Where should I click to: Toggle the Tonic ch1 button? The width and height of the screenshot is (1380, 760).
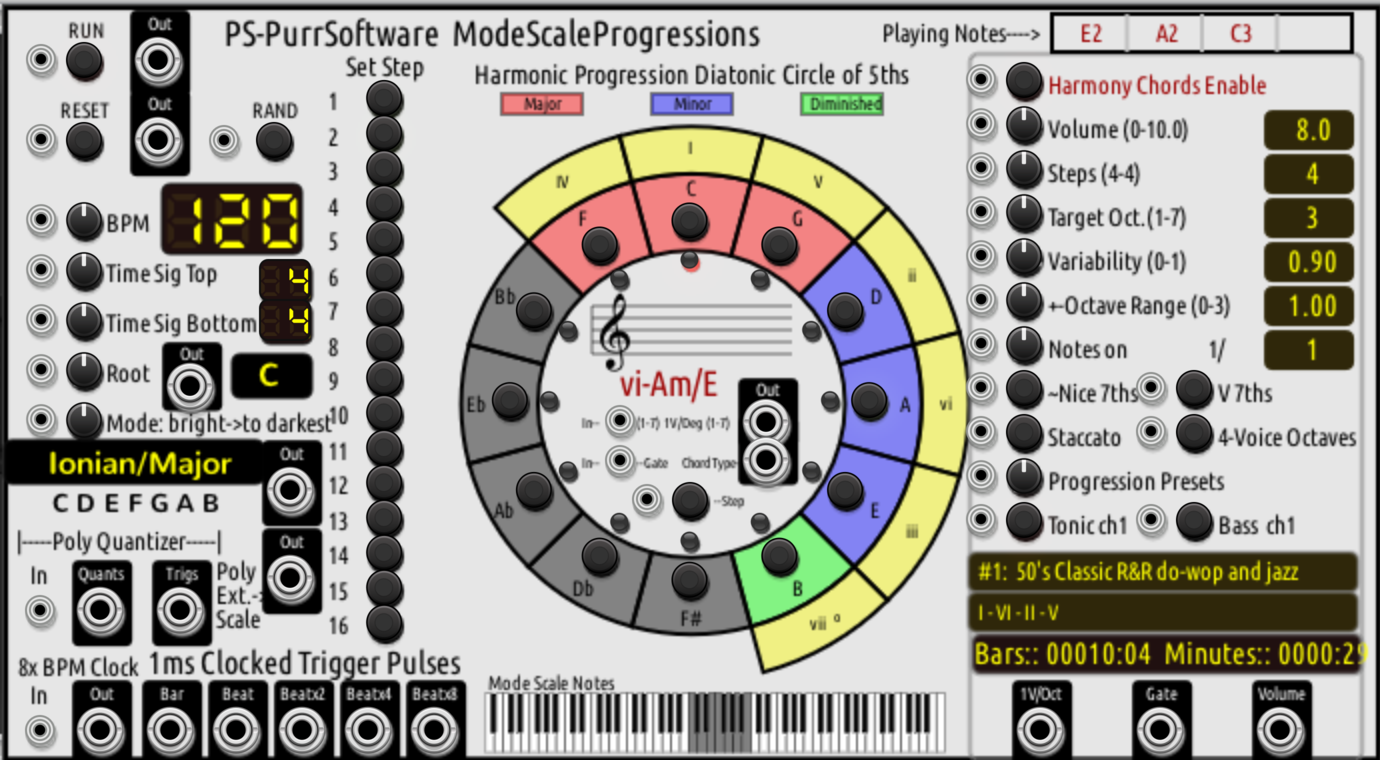click(1024, 521)
